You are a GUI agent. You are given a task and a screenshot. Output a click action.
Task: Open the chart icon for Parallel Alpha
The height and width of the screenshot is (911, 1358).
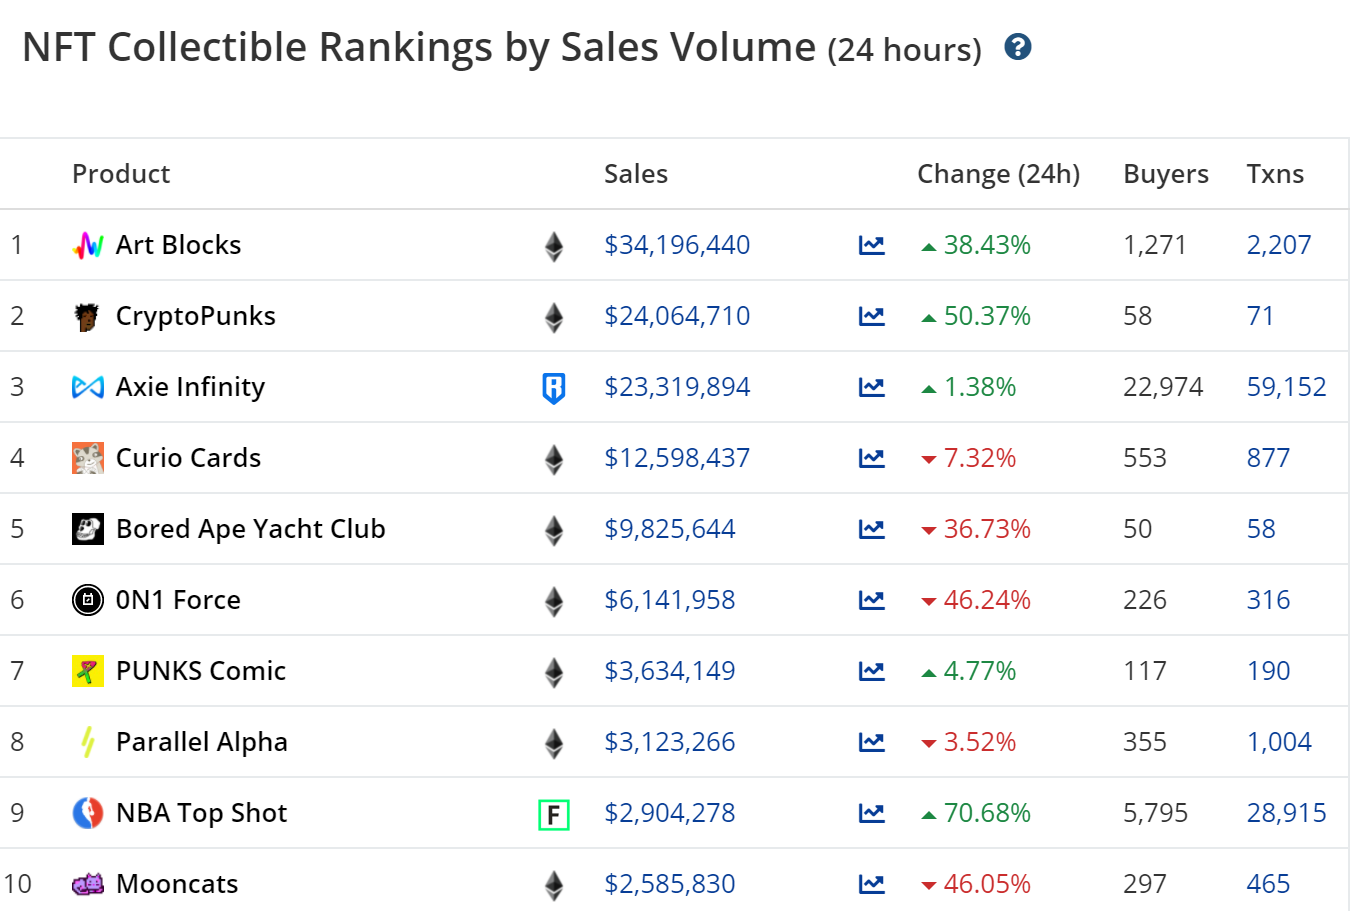(x=871, y=742)
